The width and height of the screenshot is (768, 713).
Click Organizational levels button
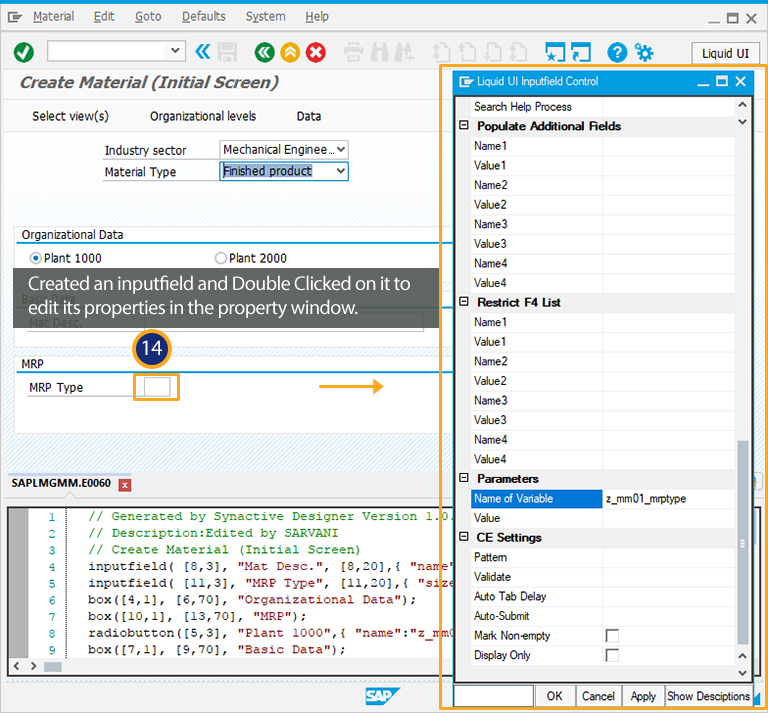coord(203,116)
